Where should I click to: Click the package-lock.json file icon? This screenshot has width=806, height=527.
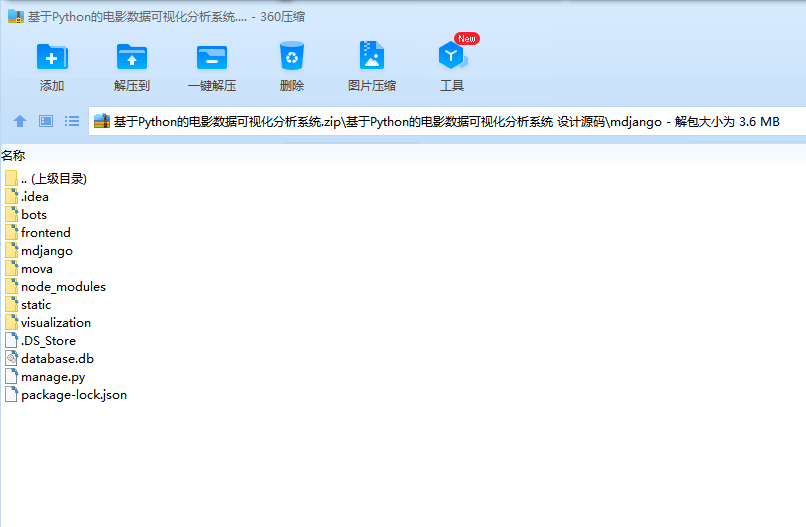click(11, 394)
